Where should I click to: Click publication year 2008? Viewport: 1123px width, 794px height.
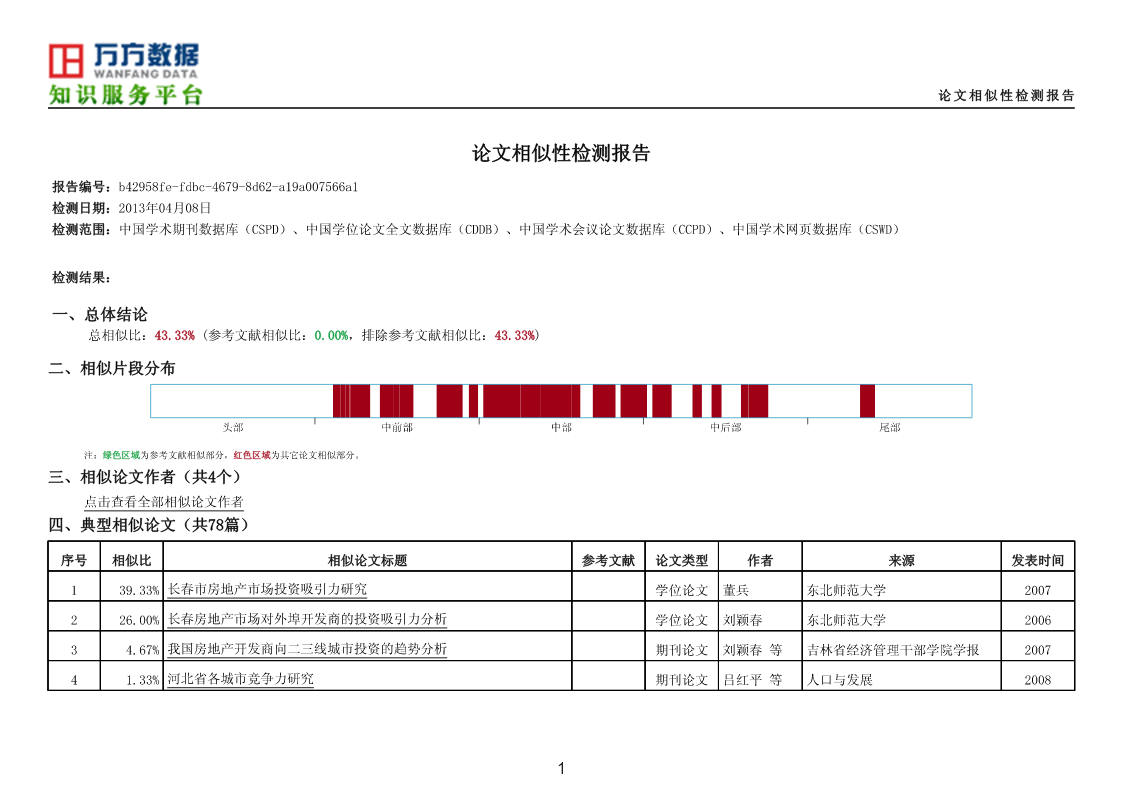[x=1038, y=681]
